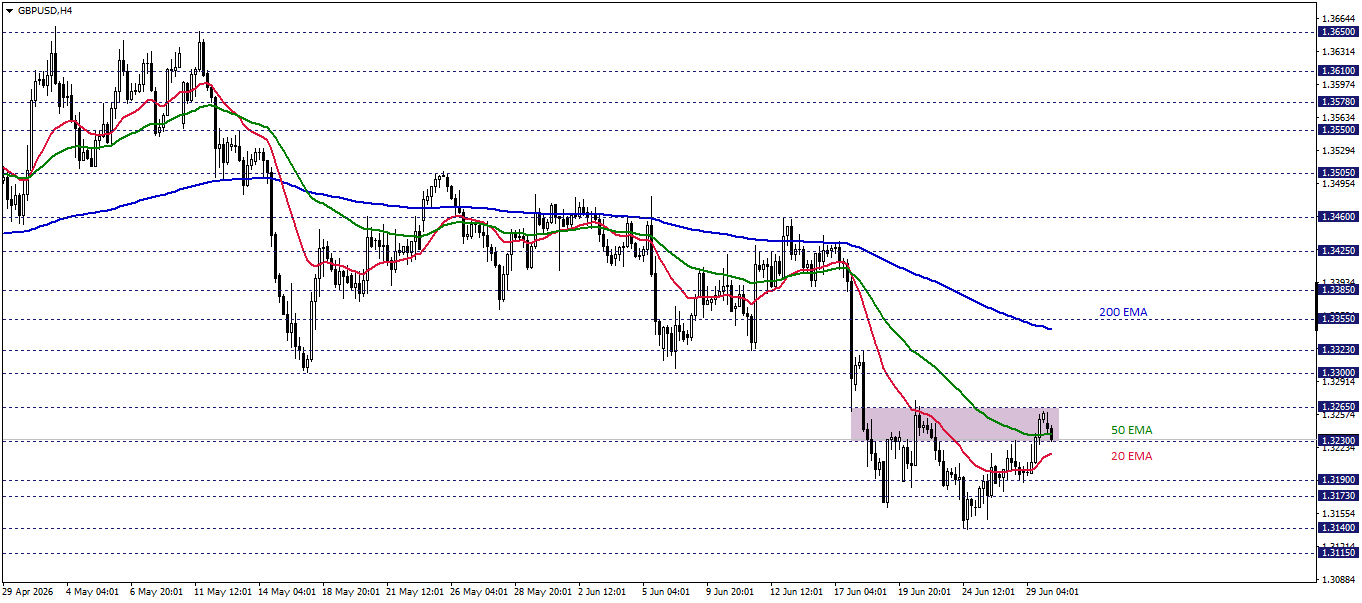
Task: Click the 29 Apr 2026 date label
Action: click(x=29, y=592)
